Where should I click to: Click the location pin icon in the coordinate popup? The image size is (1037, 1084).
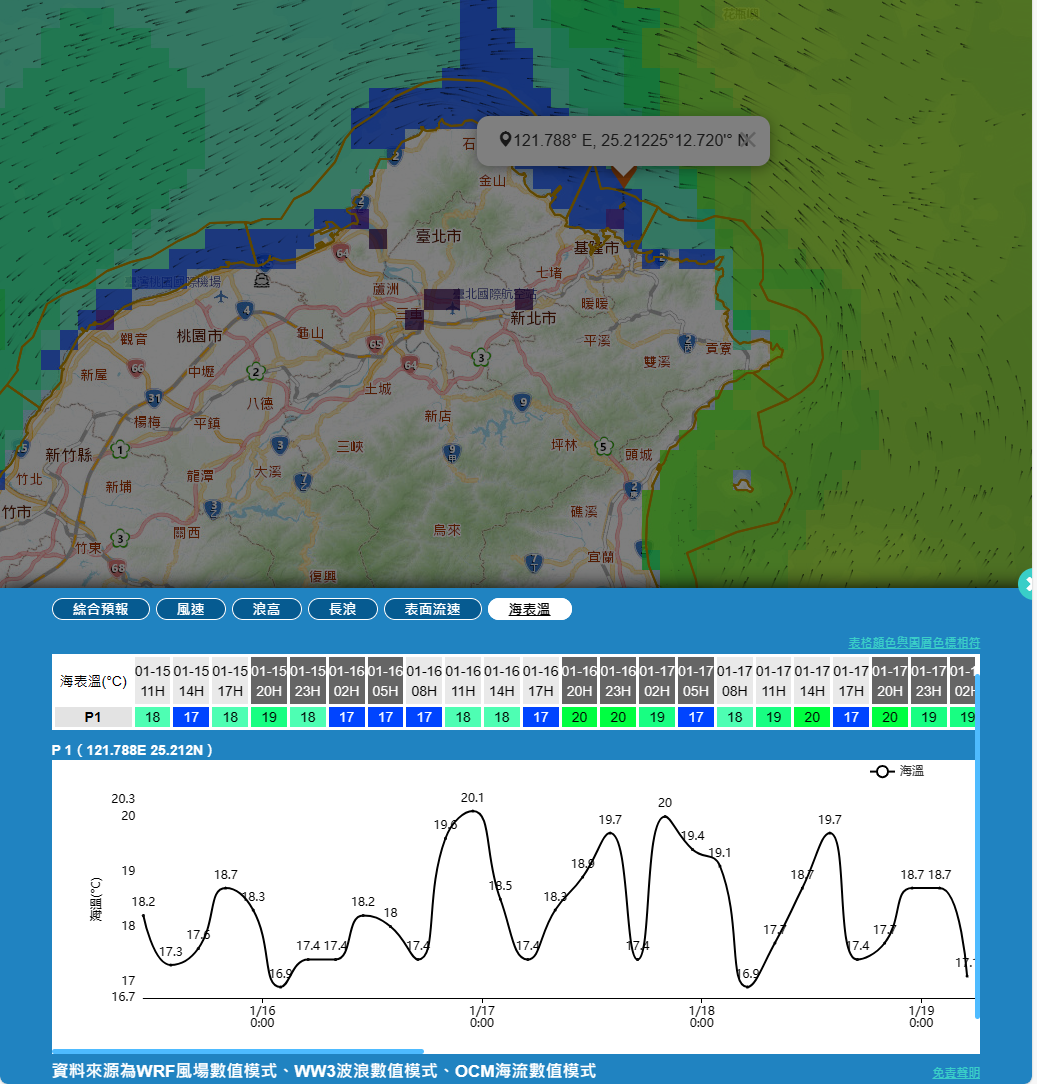[x=505, y=140]
